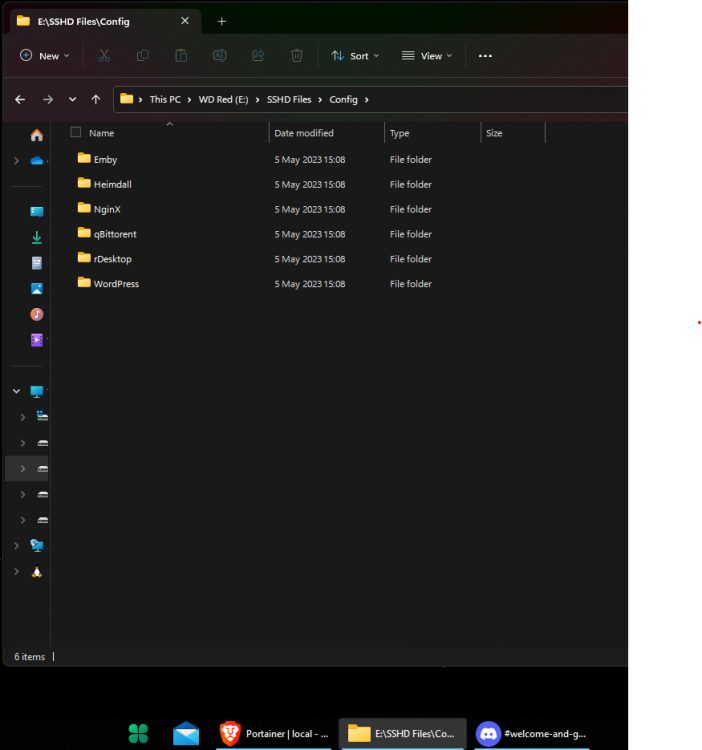Open the Linux penguin entry in sidebar

37,572
